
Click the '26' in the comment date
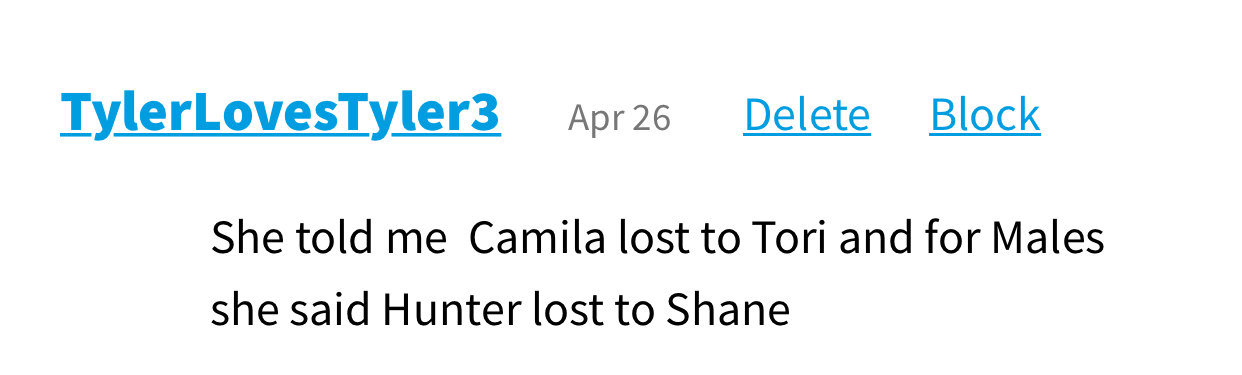click(x=652, y=118)
